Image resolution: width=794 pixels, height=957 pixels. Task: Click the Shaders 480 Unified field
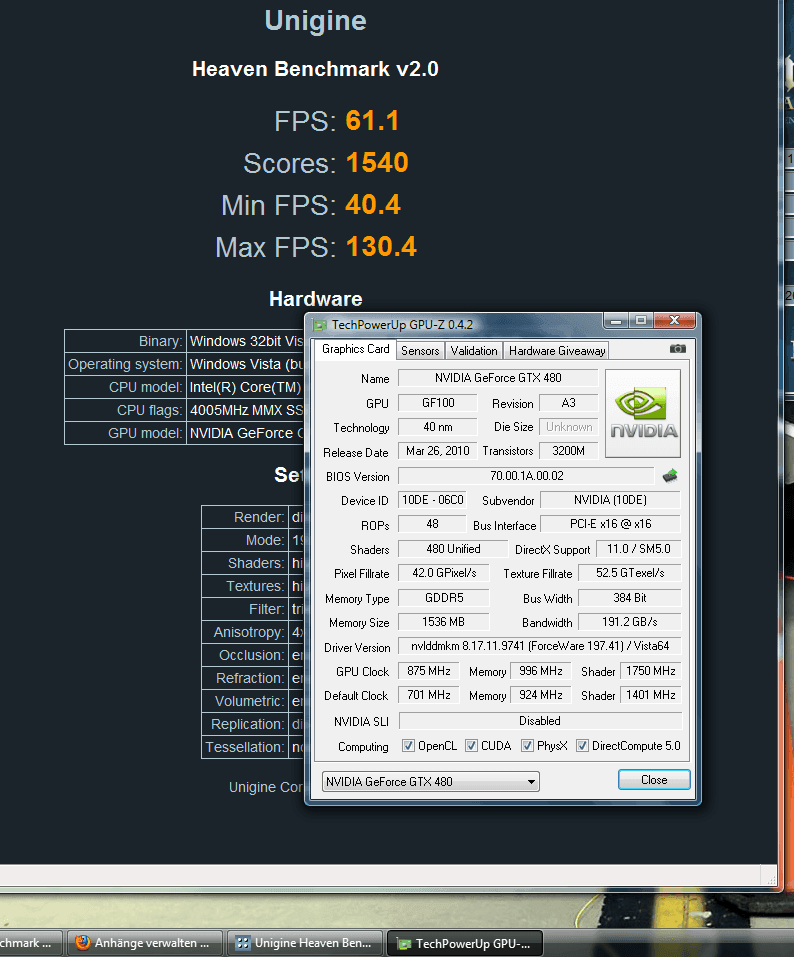(x=453, y=549)
